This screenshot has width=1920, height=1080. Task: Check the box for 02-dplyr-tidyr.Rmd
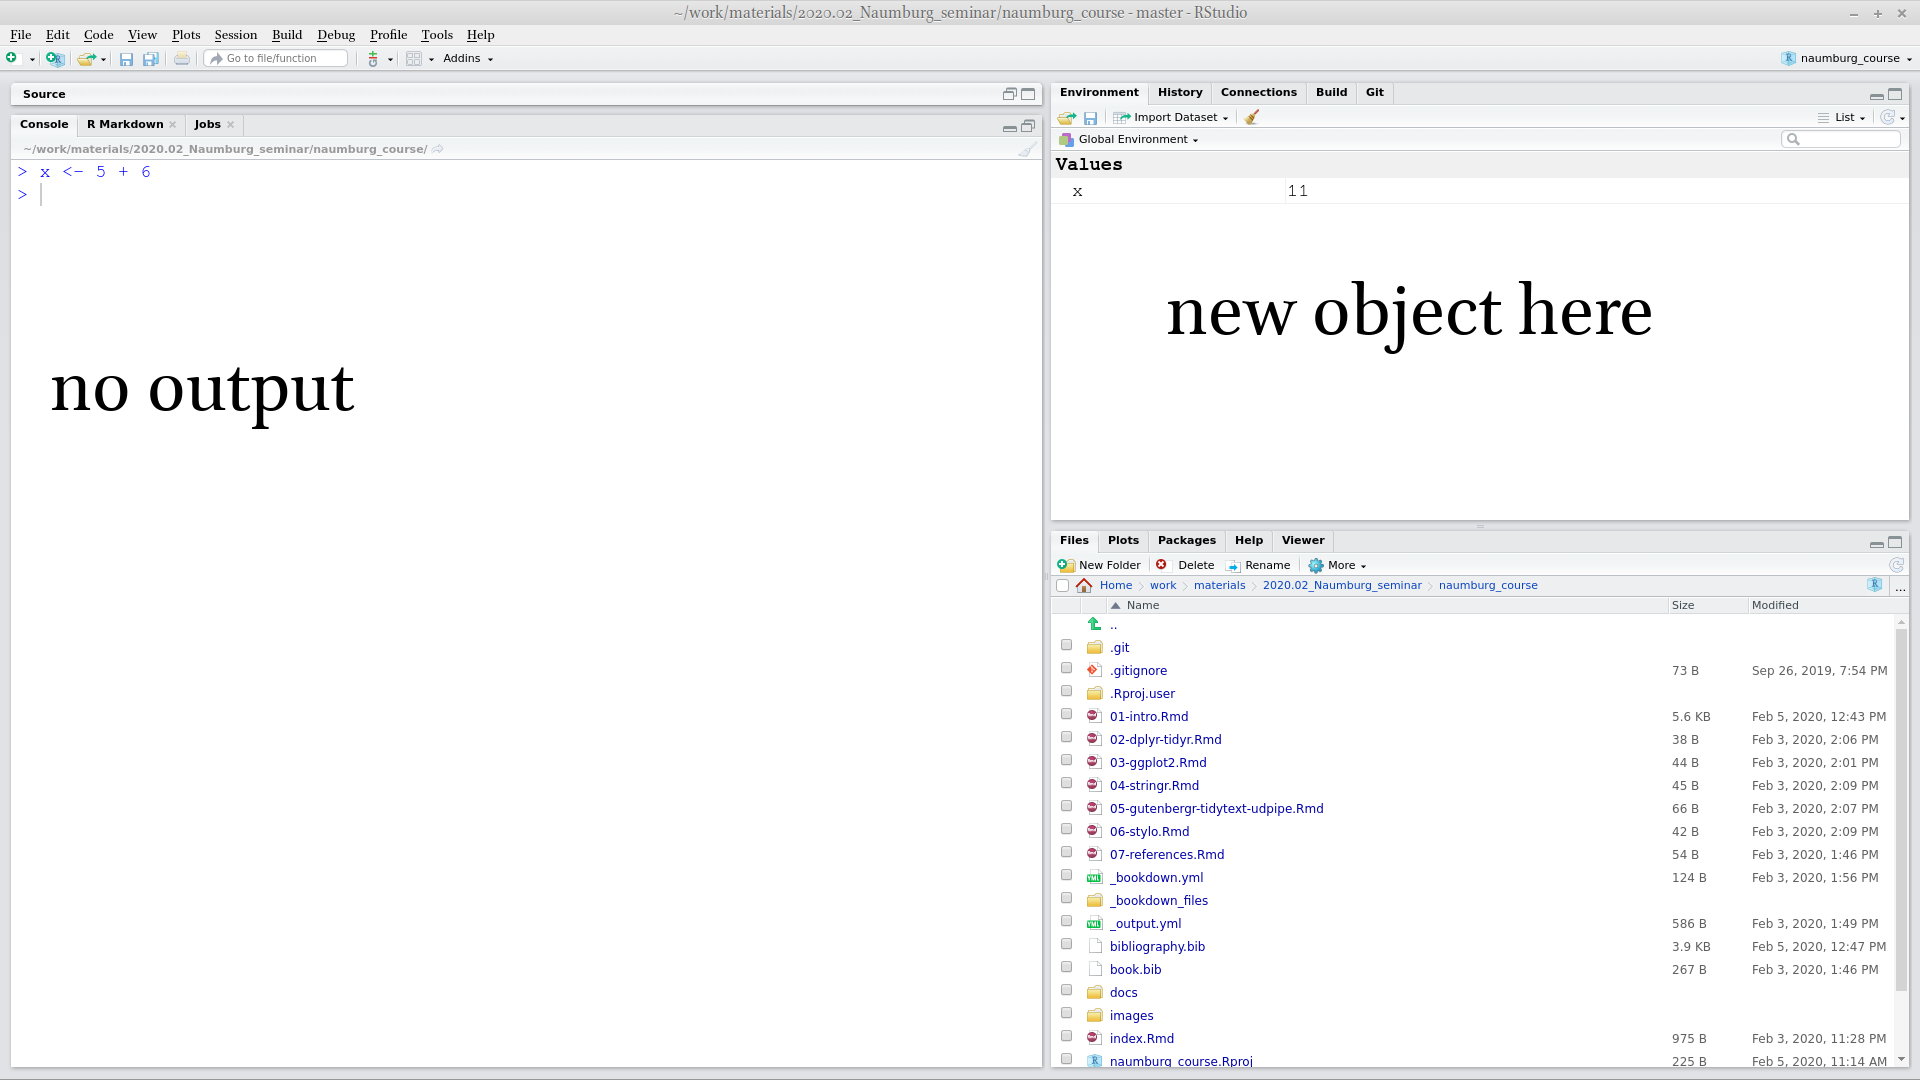point(1066,737)
